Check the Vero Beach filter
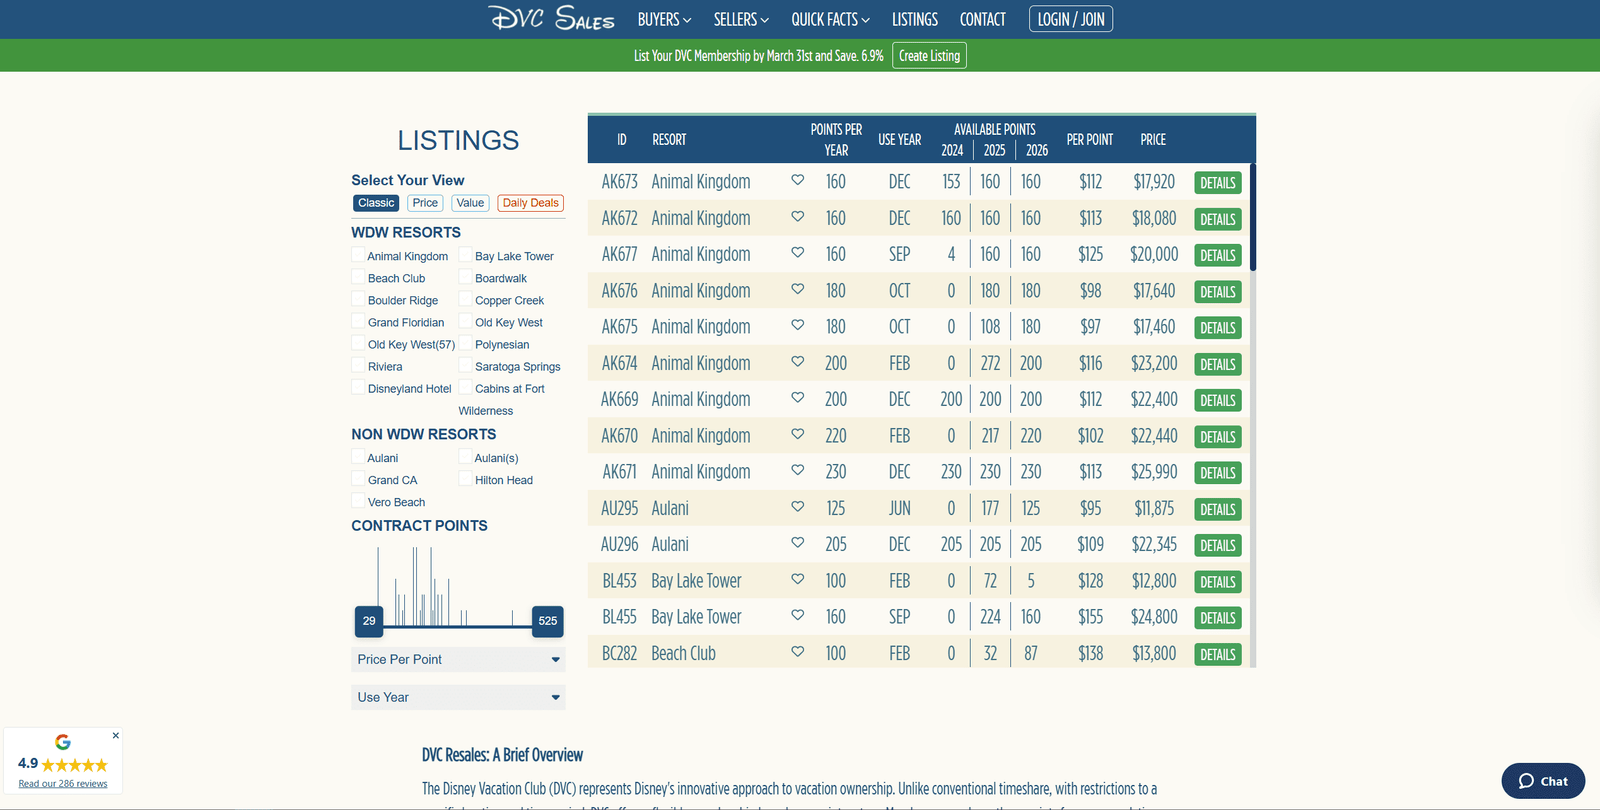Image resolution: width=1600 pixels, height=810 pixels. coord(358,501)
